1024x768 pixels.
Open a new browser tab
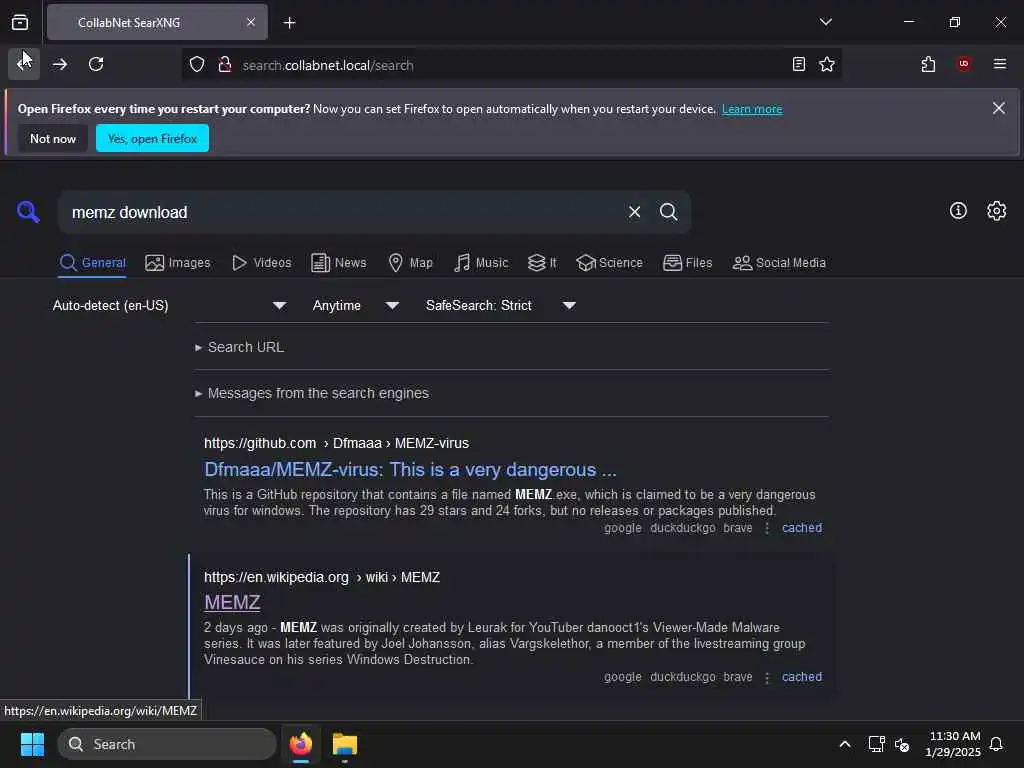289,23
